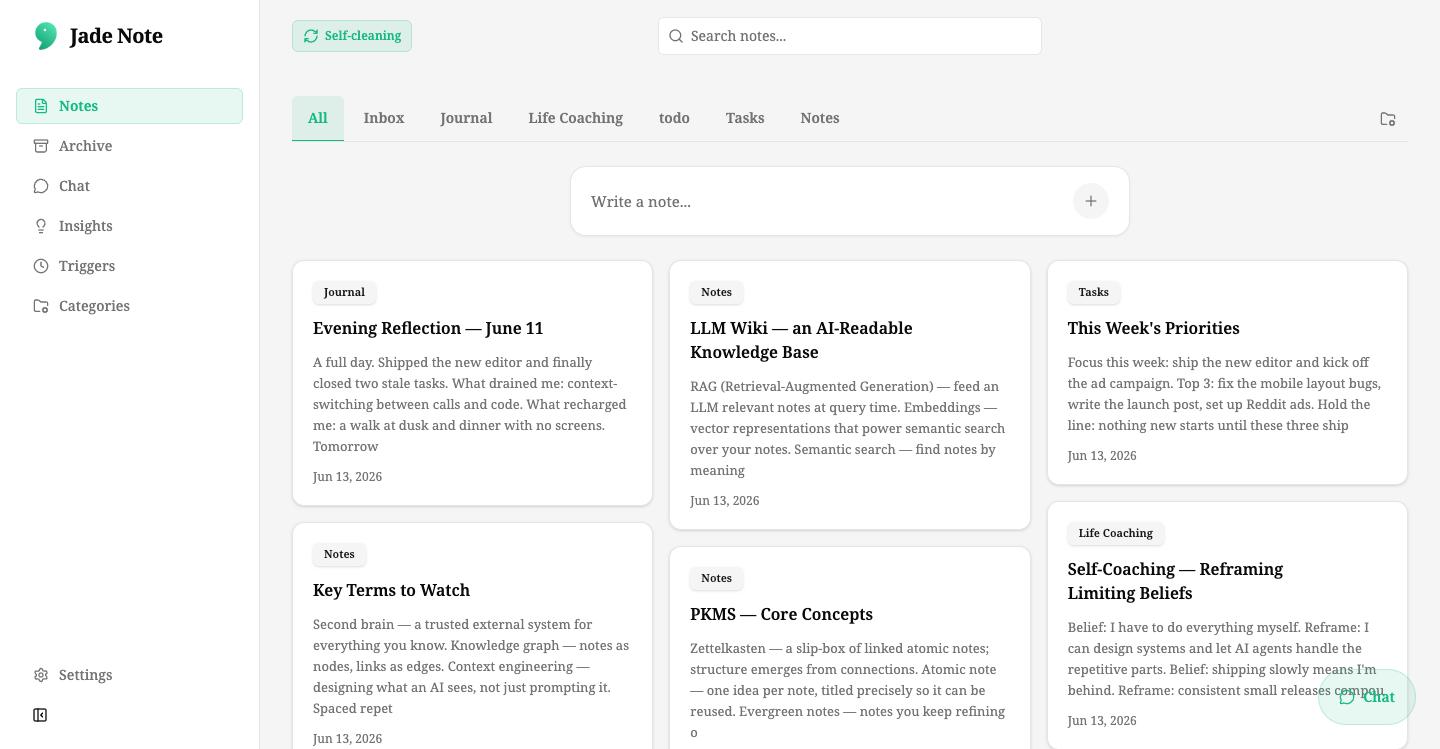This screenshot has height=749, width=1440.
Task: Click the Triggers clock icon
Action: click(x=41, y=266)
